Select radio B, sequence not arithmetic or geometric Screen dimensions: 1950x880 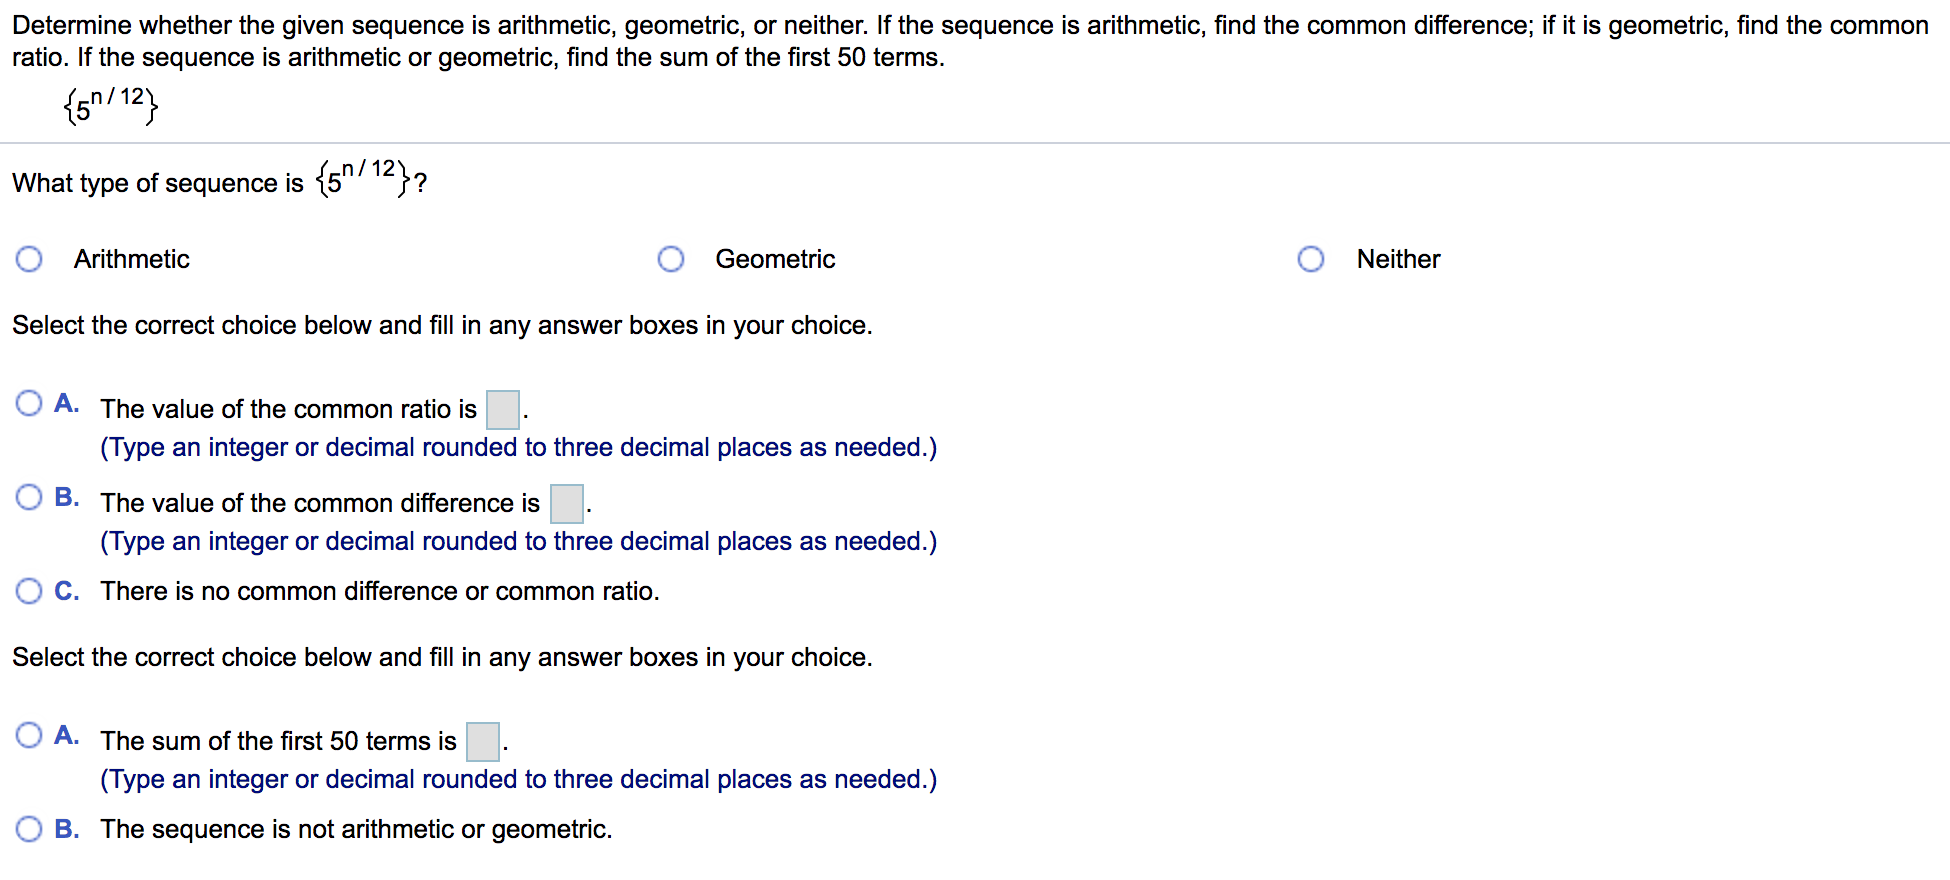29,829
